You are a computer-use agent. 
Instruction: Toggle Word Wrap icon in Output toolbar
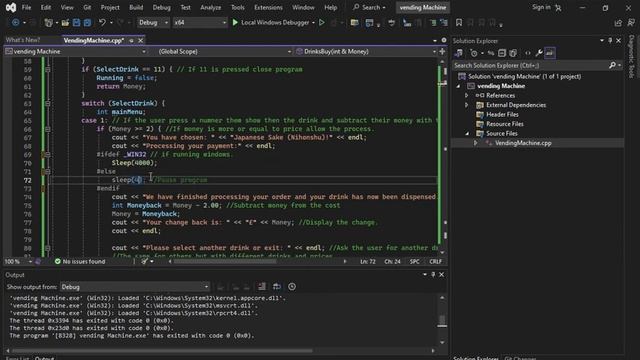point(277,287)
